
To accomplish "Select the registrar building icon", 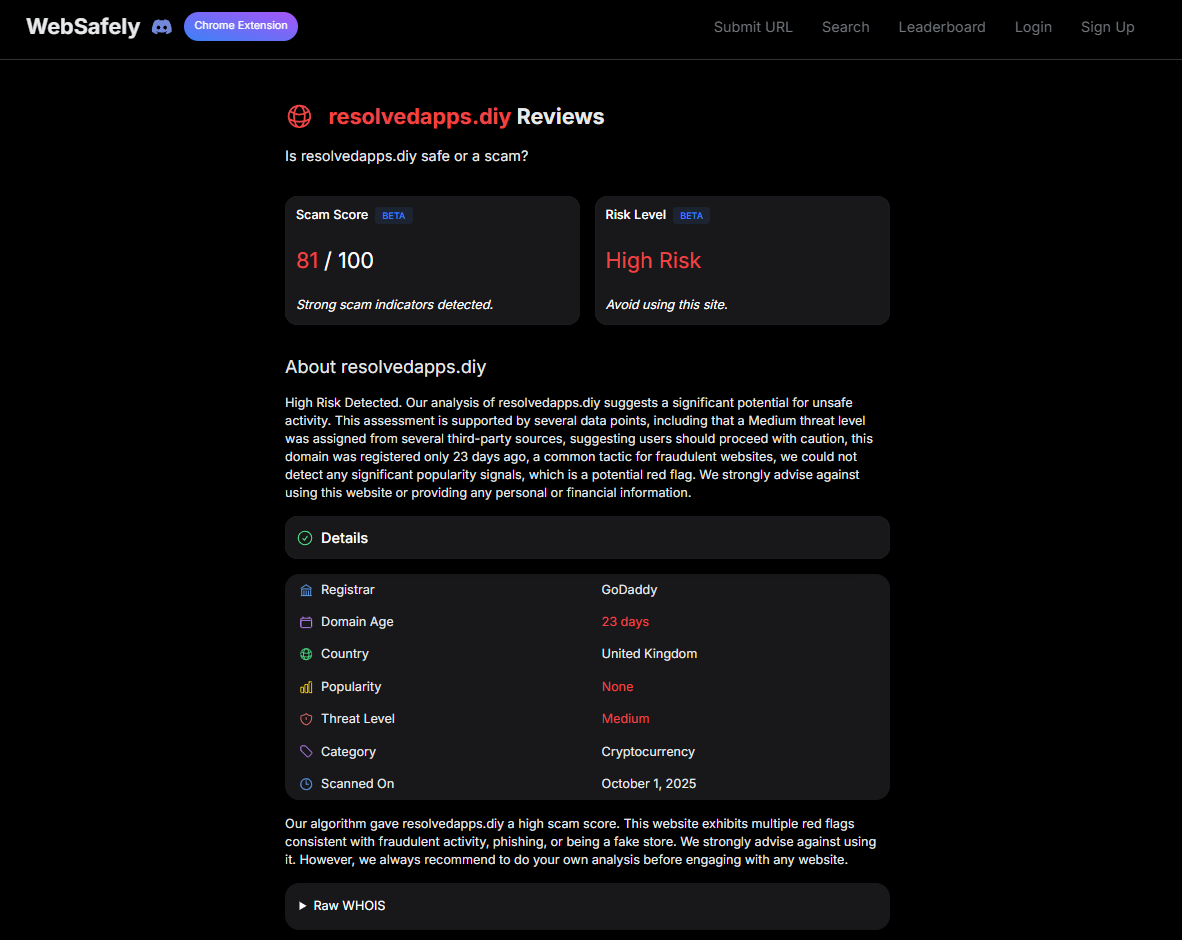I will (x=305, y=590).
